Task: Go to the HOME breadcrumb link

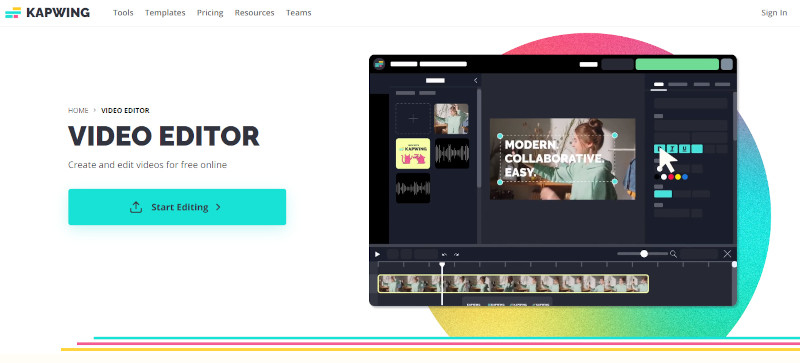Action: [78, 110]
